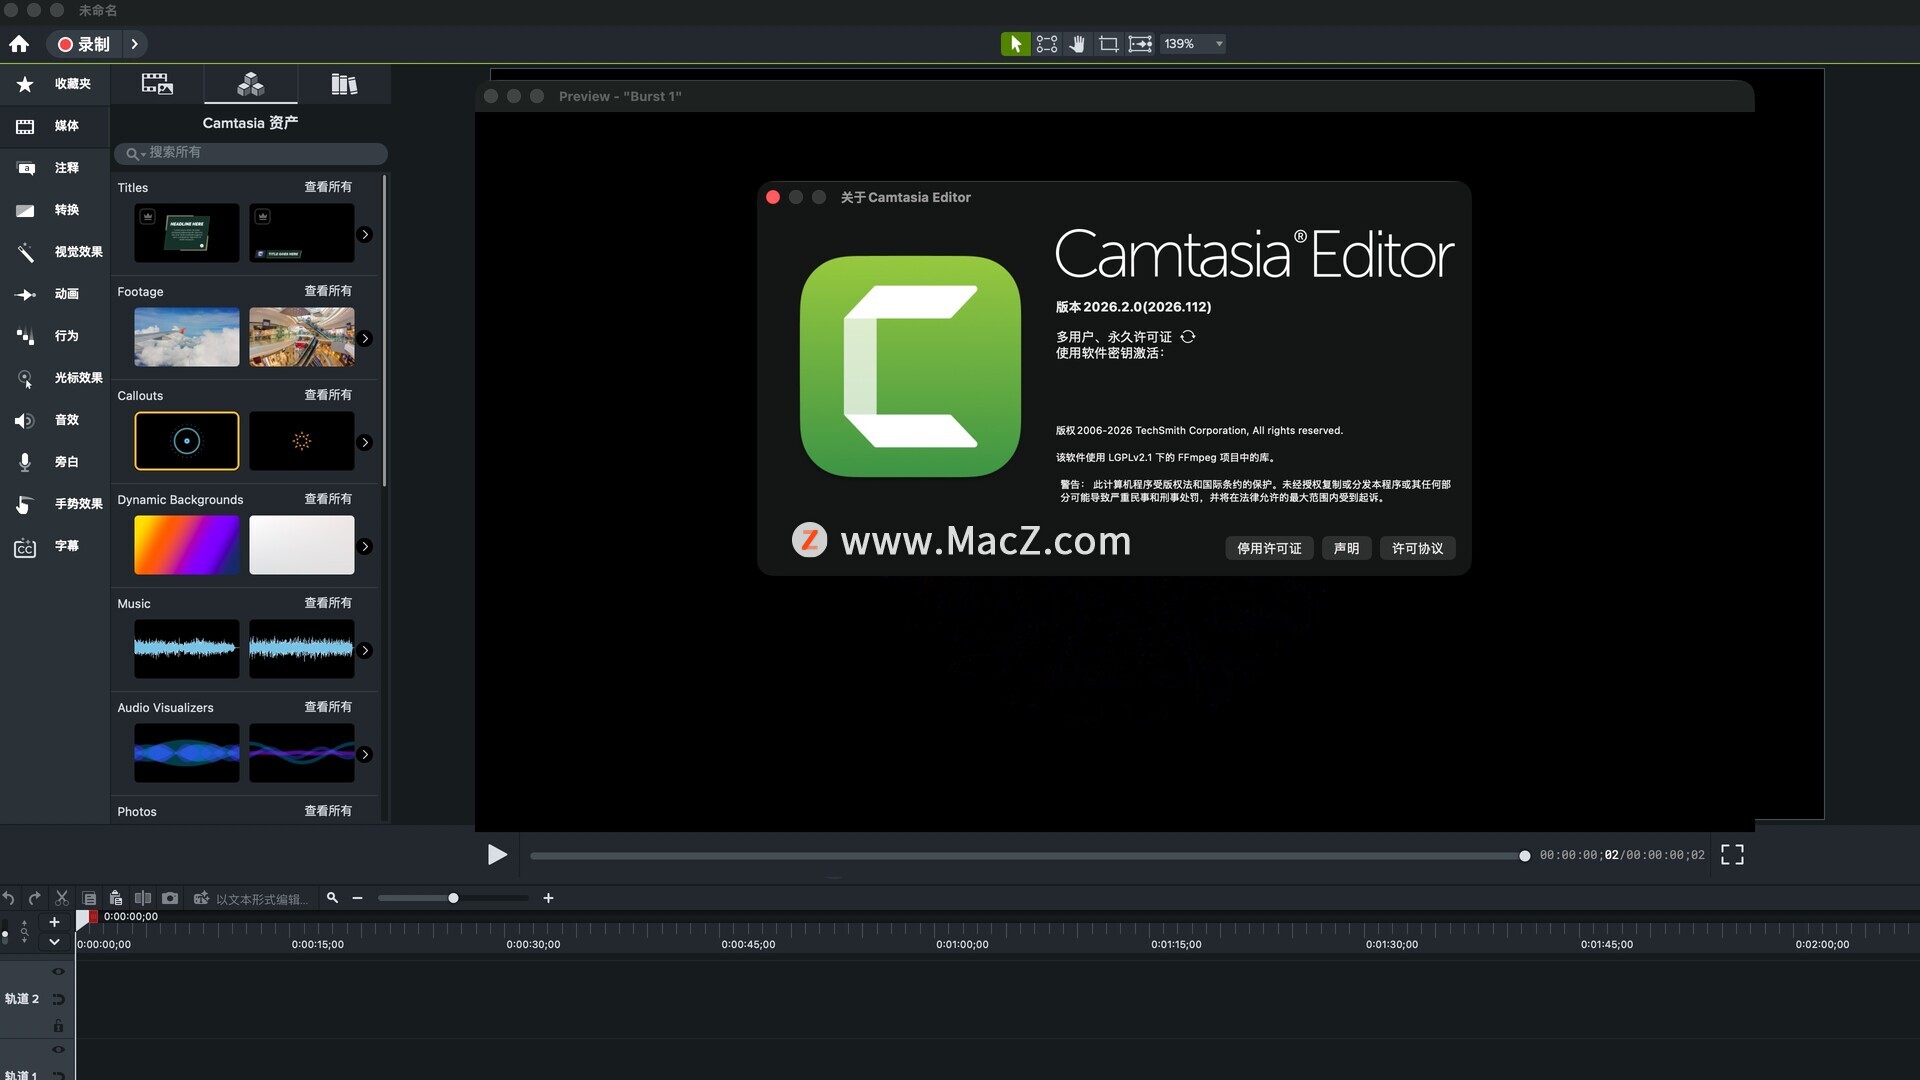Click the canvas animation frame tool
1920x1080 pixels.
[x=1140, y=44]
